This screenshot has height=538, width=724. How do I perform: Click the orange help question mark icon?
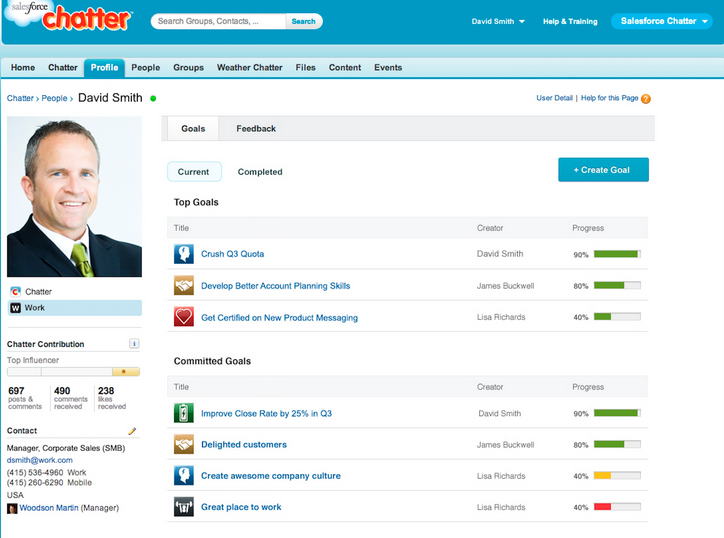(x=646, y=98)
